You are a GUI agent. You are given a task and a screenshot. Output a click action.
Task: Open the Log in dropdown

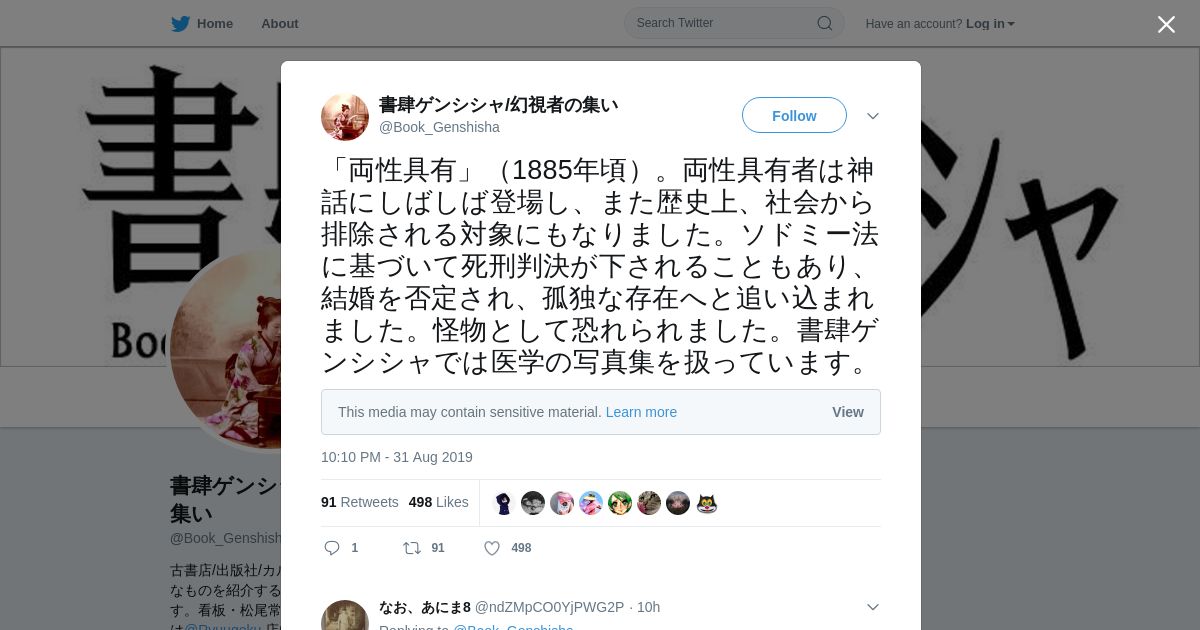point(990,24)
